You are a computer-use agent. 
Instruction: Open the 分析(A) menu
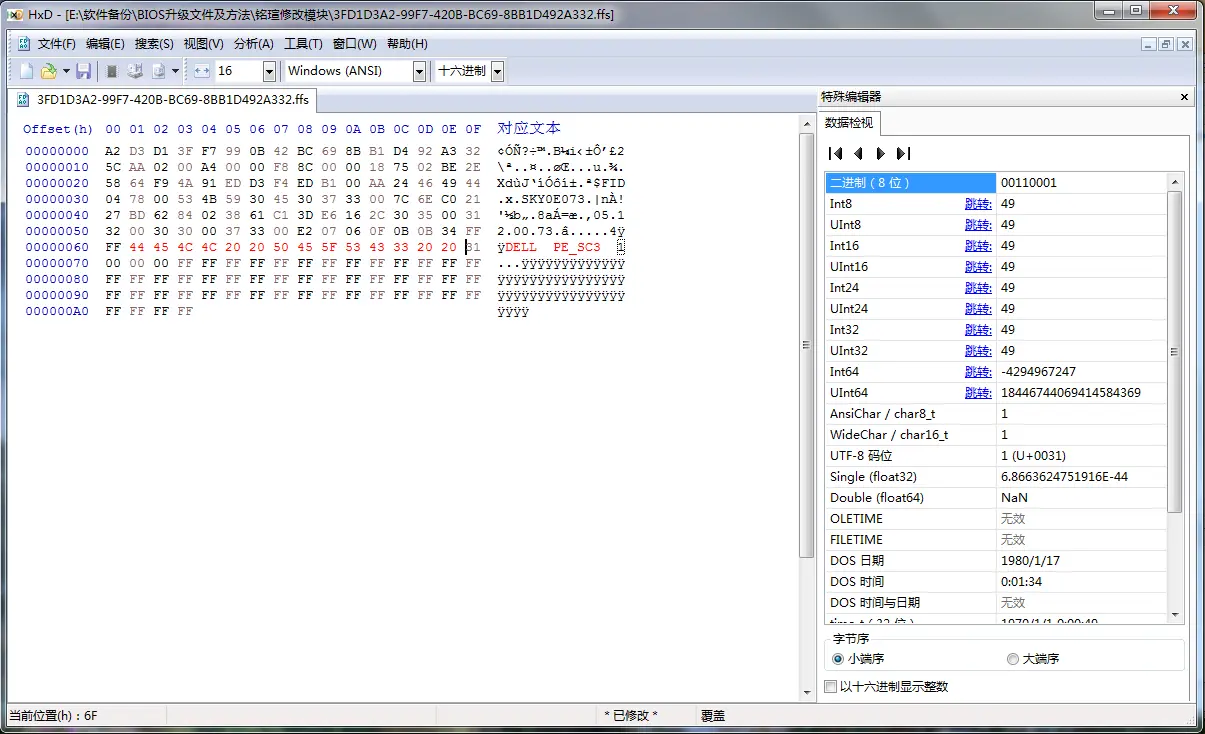pyautogui.click(x=253, y=44)
